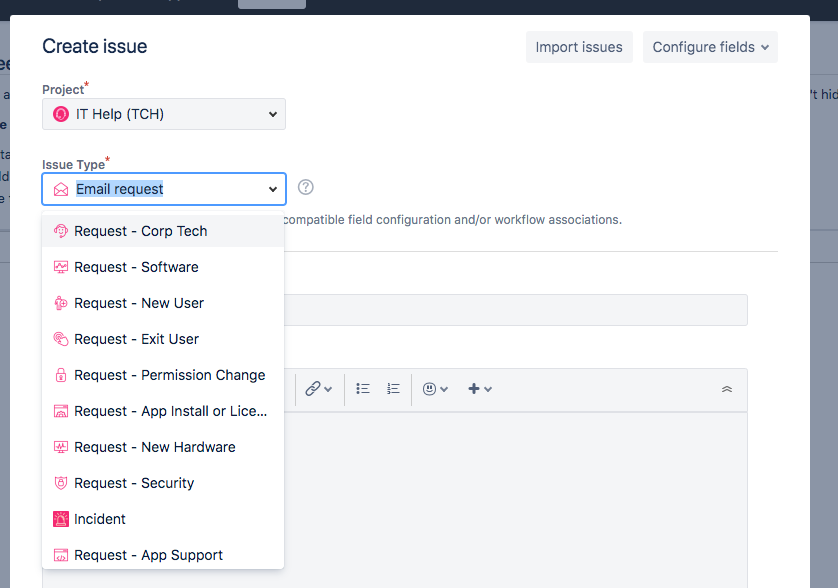838x588 pixels.
Task: Click the Software monitor icon
Action: tap(61, 267)
